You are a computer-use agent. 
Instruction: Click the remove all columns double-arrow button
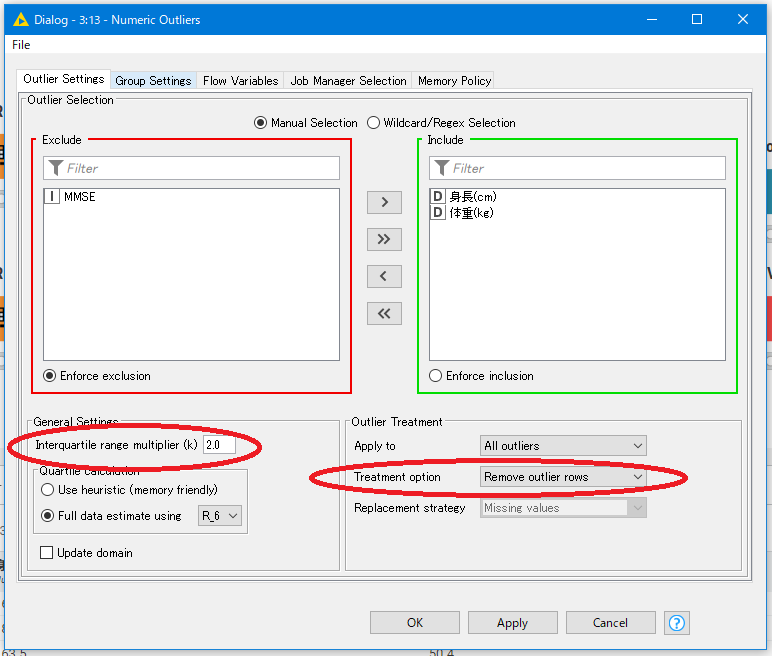click(x=384, y=313)
